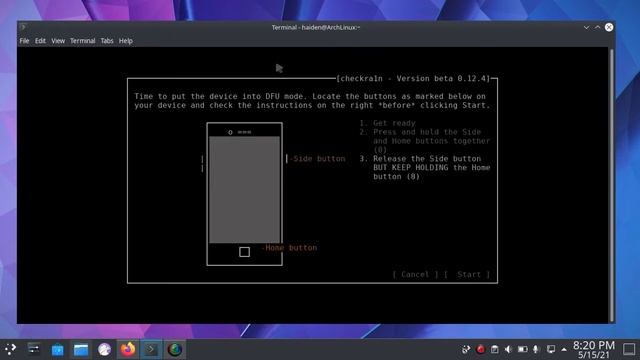Open the View menu
The width and height of the screenshot is (640, 360).
pyautogui.click(x=58, y=41)
